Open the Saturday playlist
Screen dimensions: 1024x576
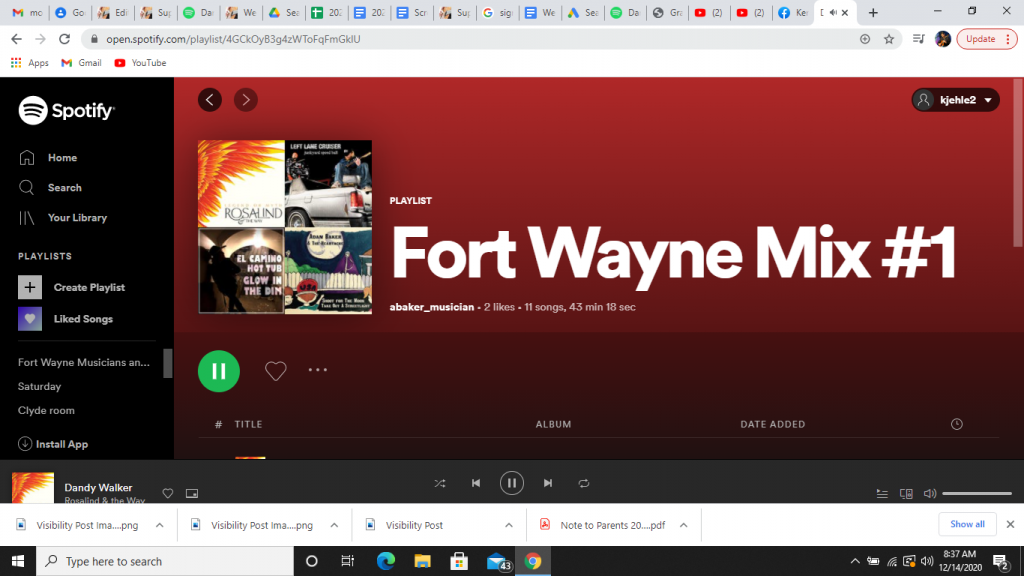click(39, 387)
